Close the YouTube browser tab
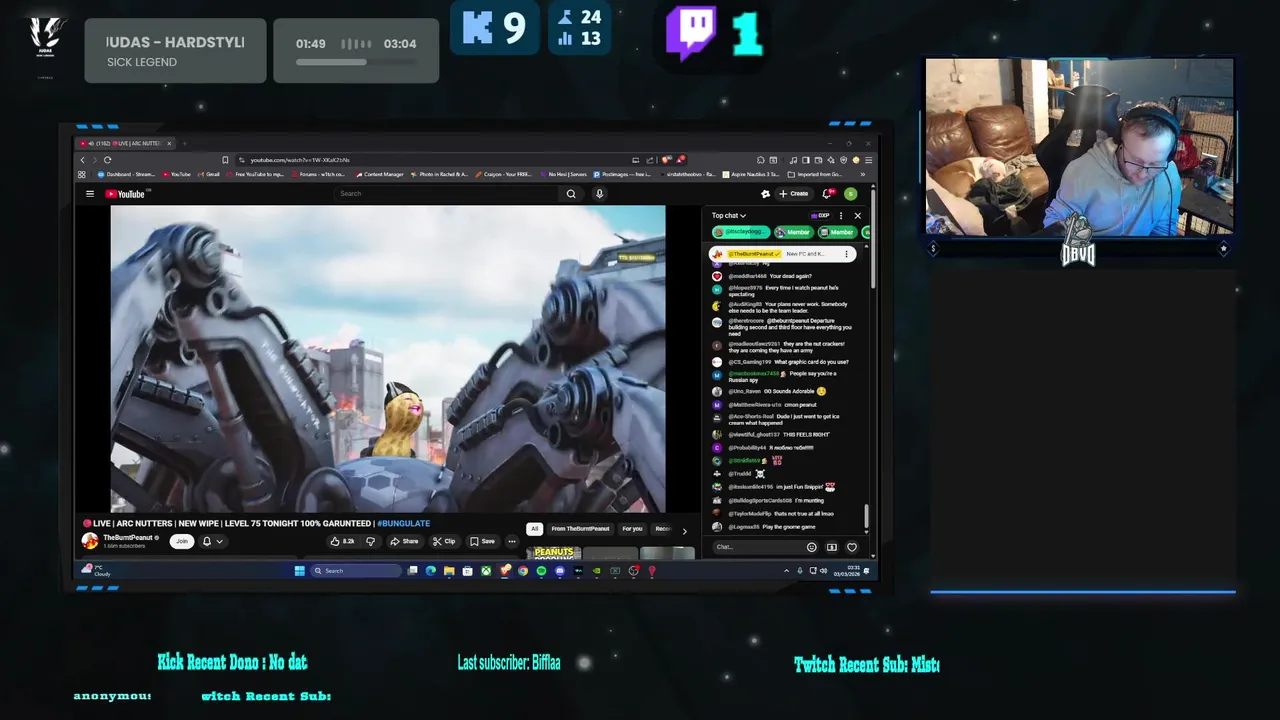 (x=169, y=143)
